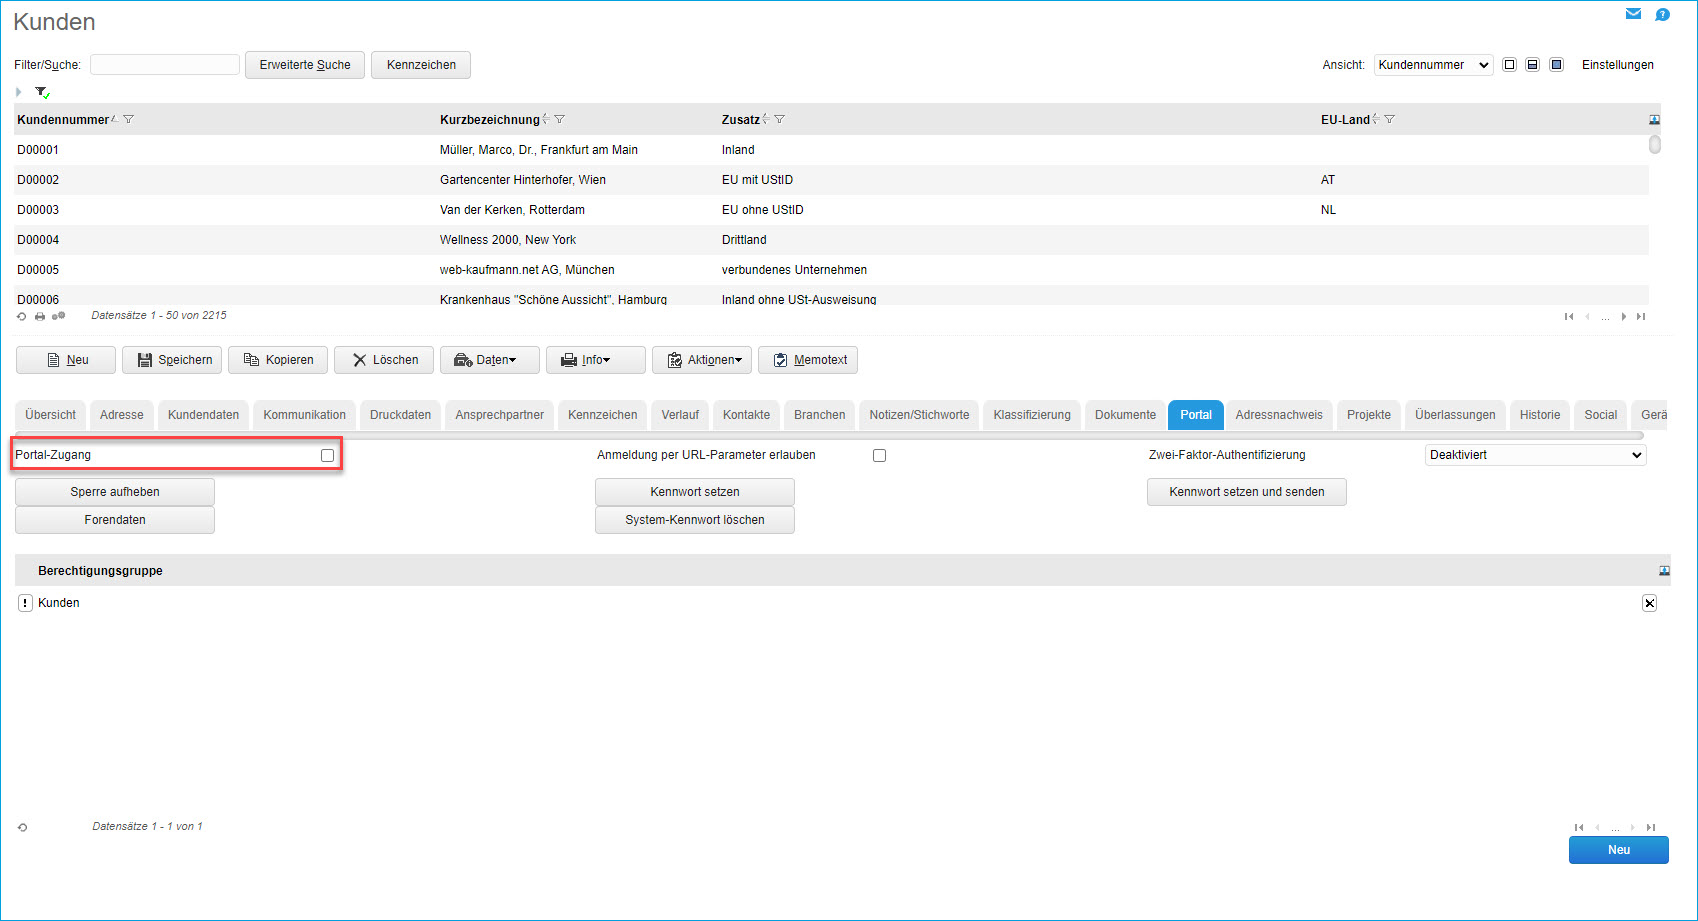Click the blue help question-mark icon
This screenshot has height=921, width=1698.
[x=1662, y=14]
